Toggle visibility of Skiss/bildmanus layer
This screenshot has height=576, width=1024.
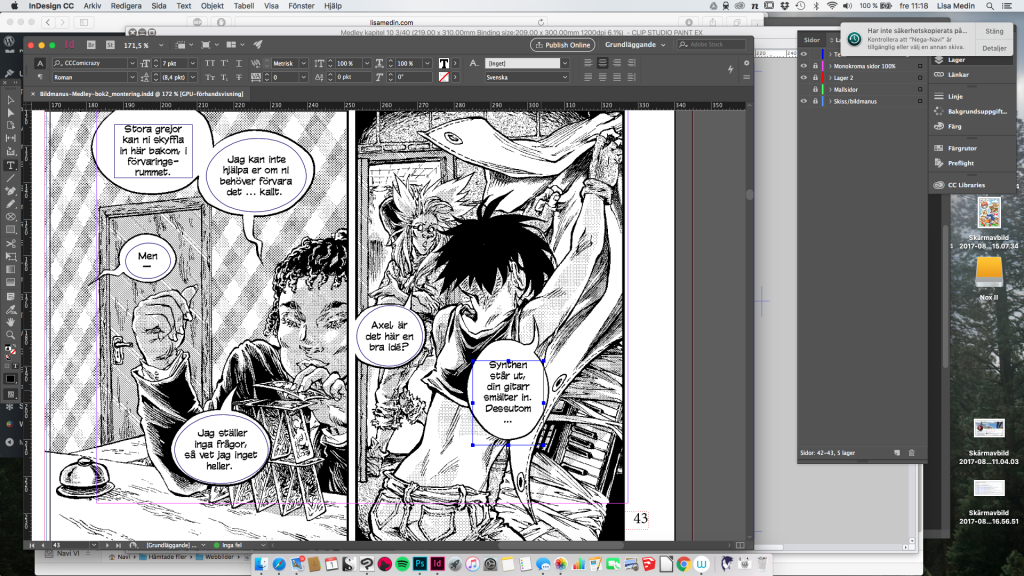point(804,101)
